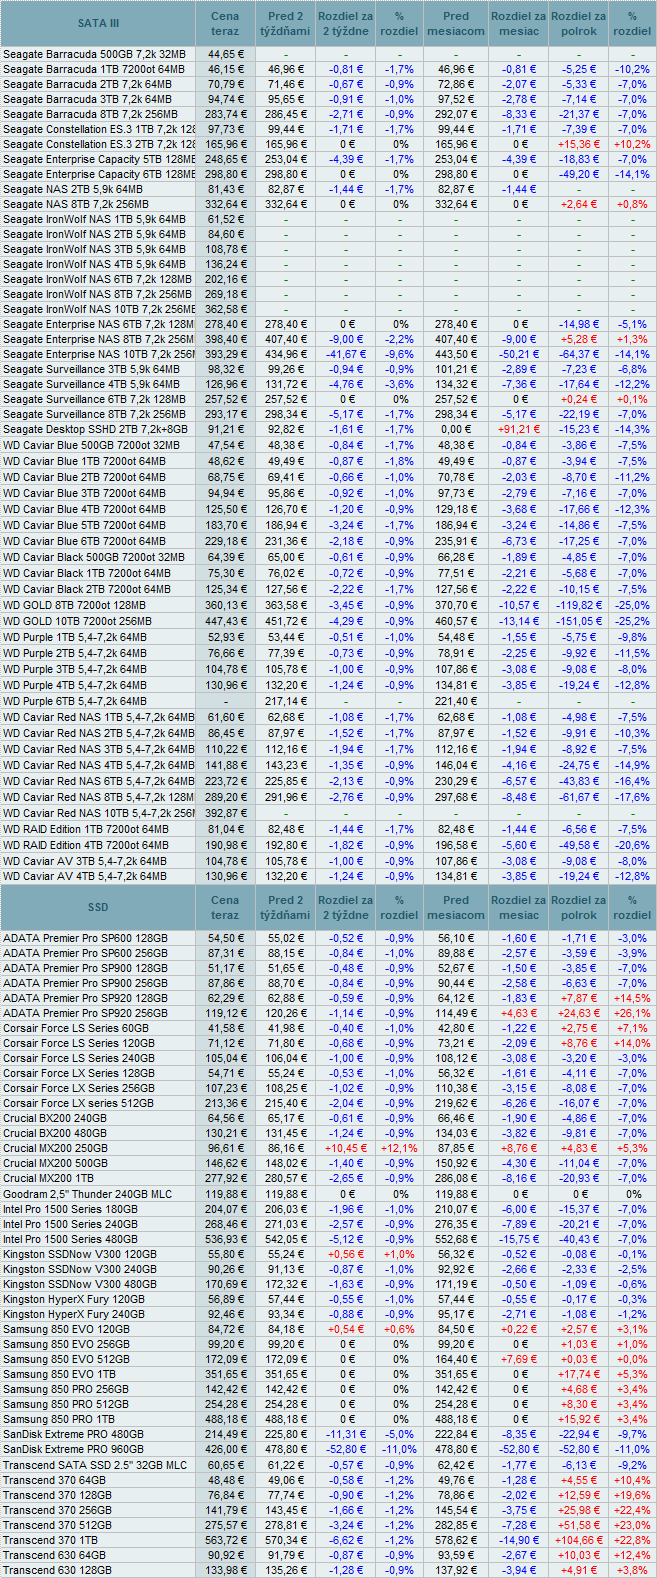Click the SSD section header
Screen dimensions: 657x1578
pos(98,907)
